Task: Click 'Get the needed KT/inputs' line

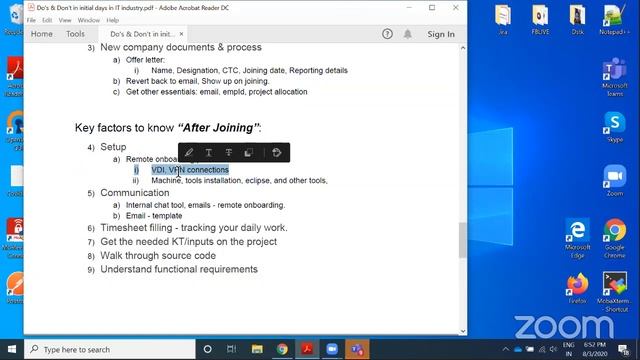Action: click(x=189, y=242)
